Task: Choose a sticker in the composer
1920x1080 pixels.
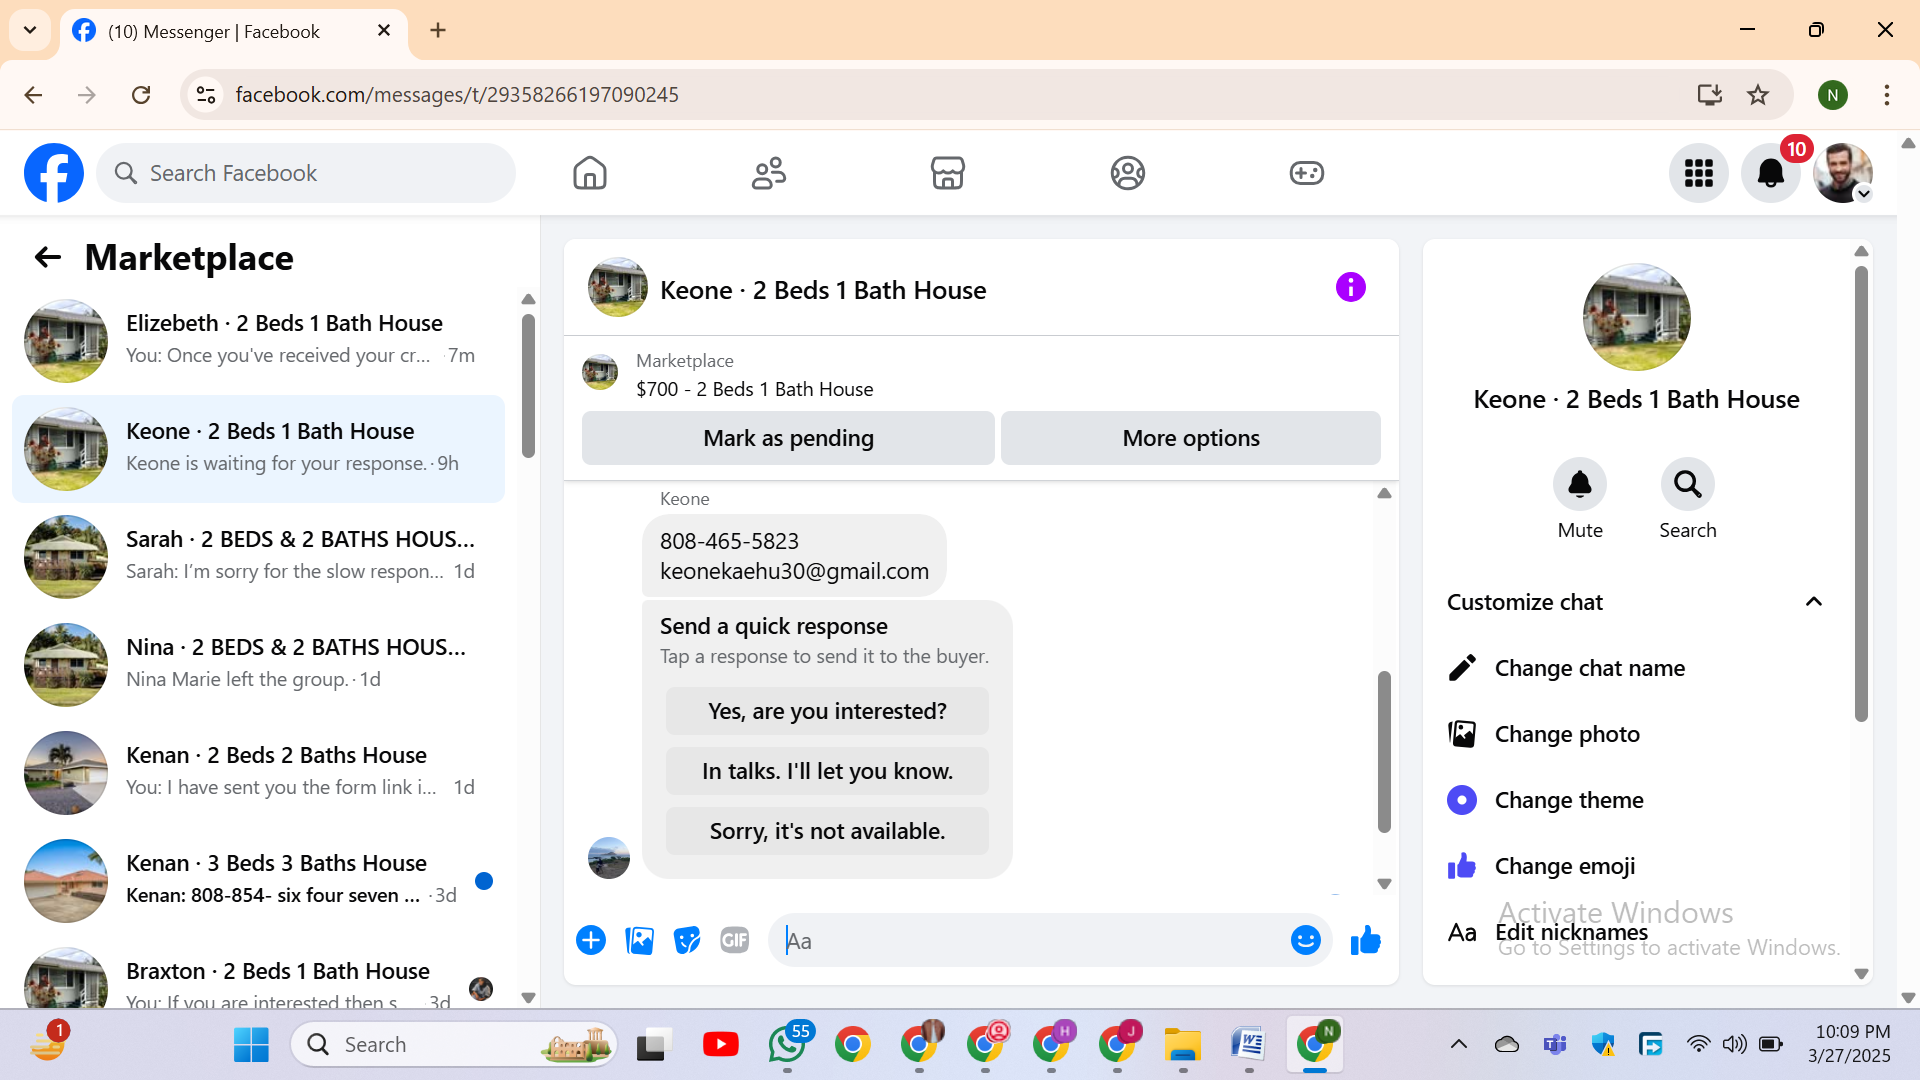Action: [687, 940]
